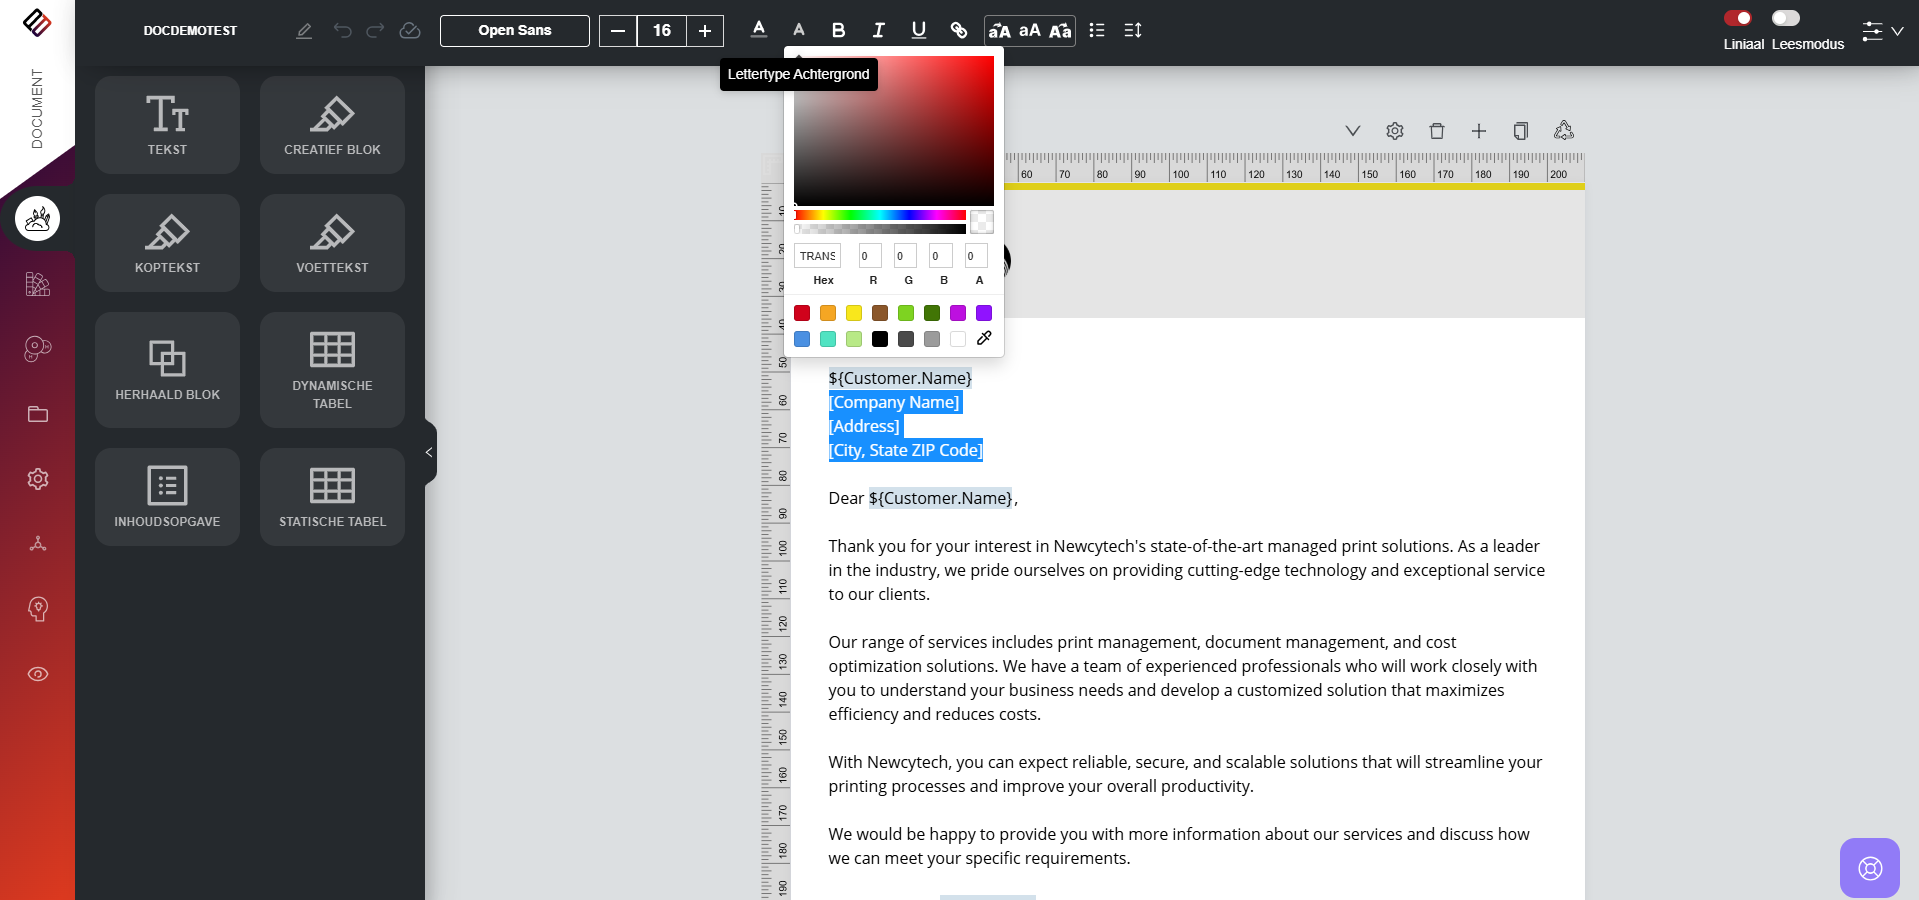Click the Hex color input field
This screenshot has height=900, width=1919.
(817, 256)
